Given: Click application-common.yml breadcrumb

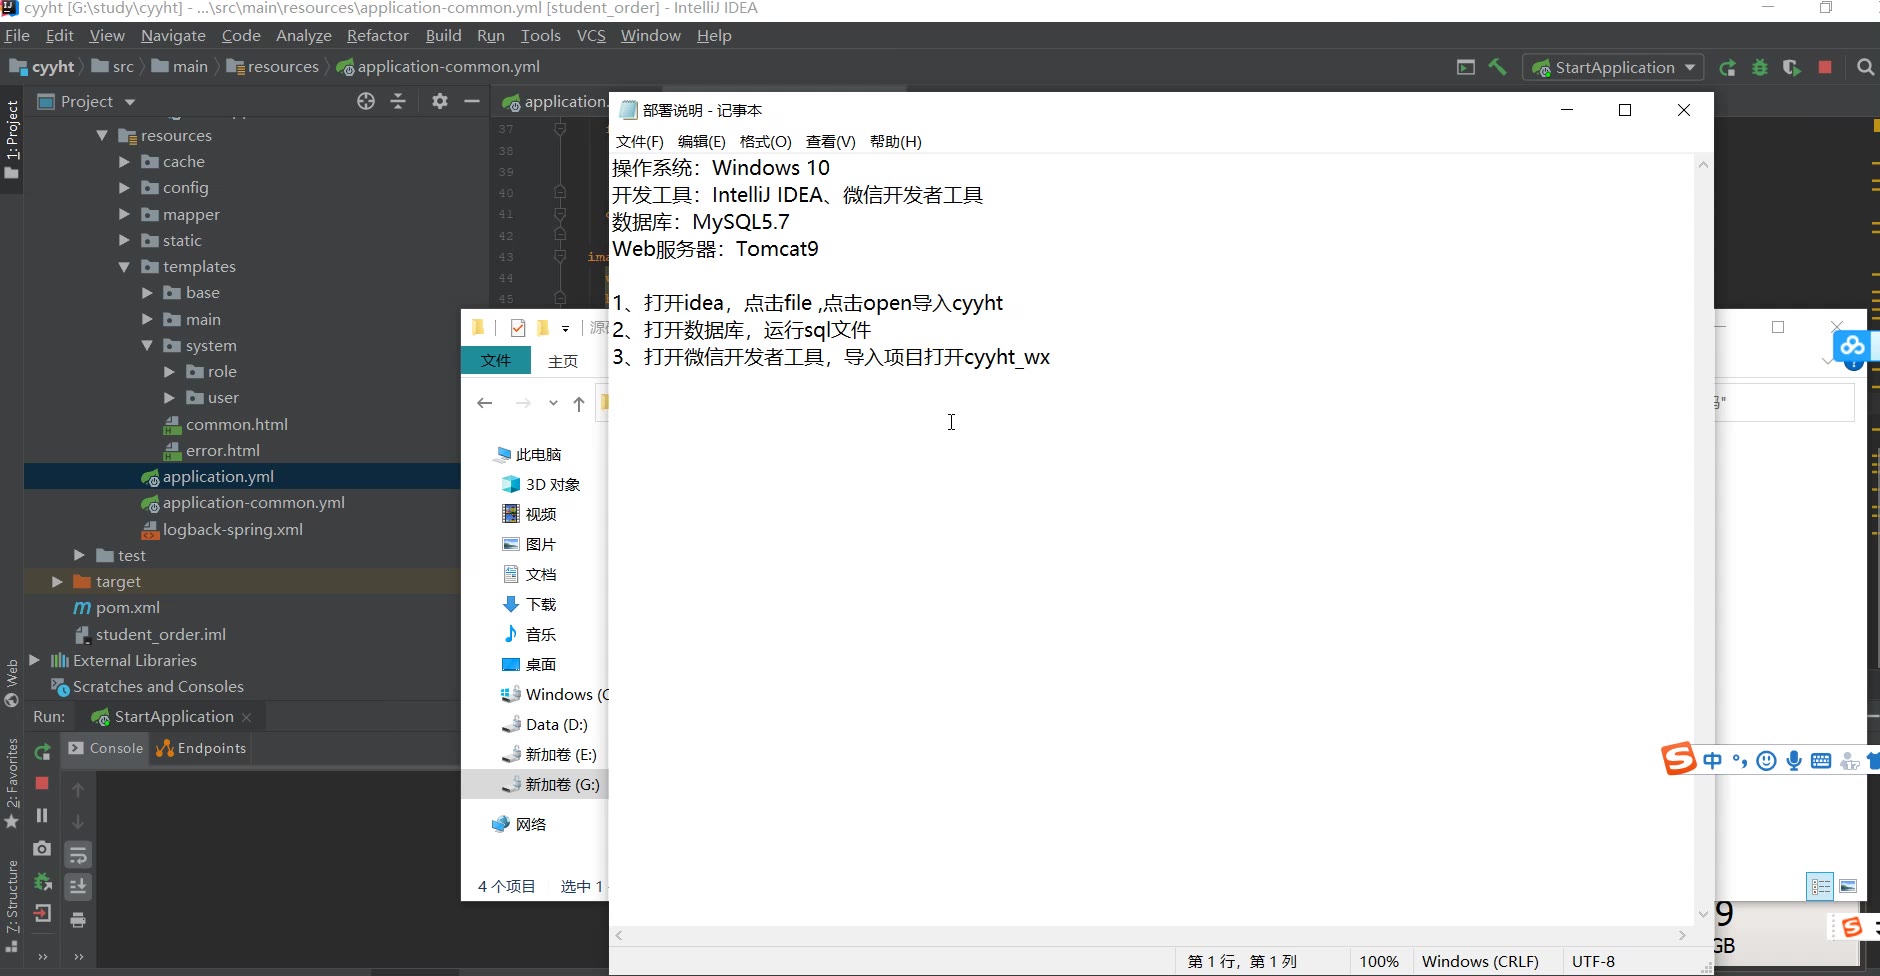Looking at the screenshot, I should tap(438, 67).
